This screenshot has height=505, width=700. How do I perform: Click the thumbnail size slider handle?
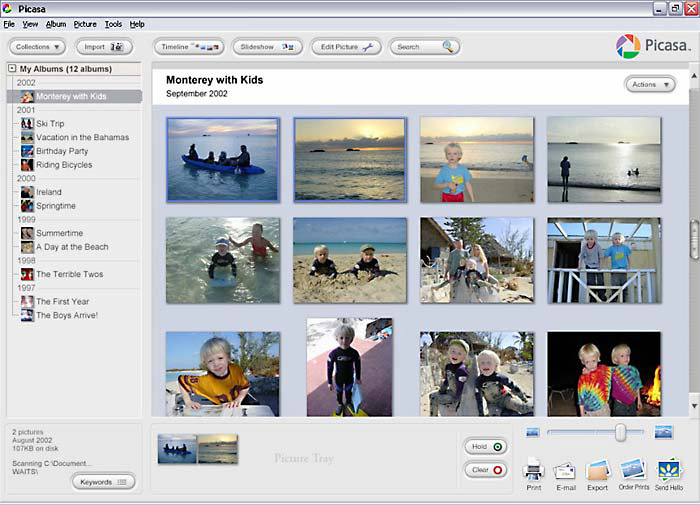tap(620, 432)
